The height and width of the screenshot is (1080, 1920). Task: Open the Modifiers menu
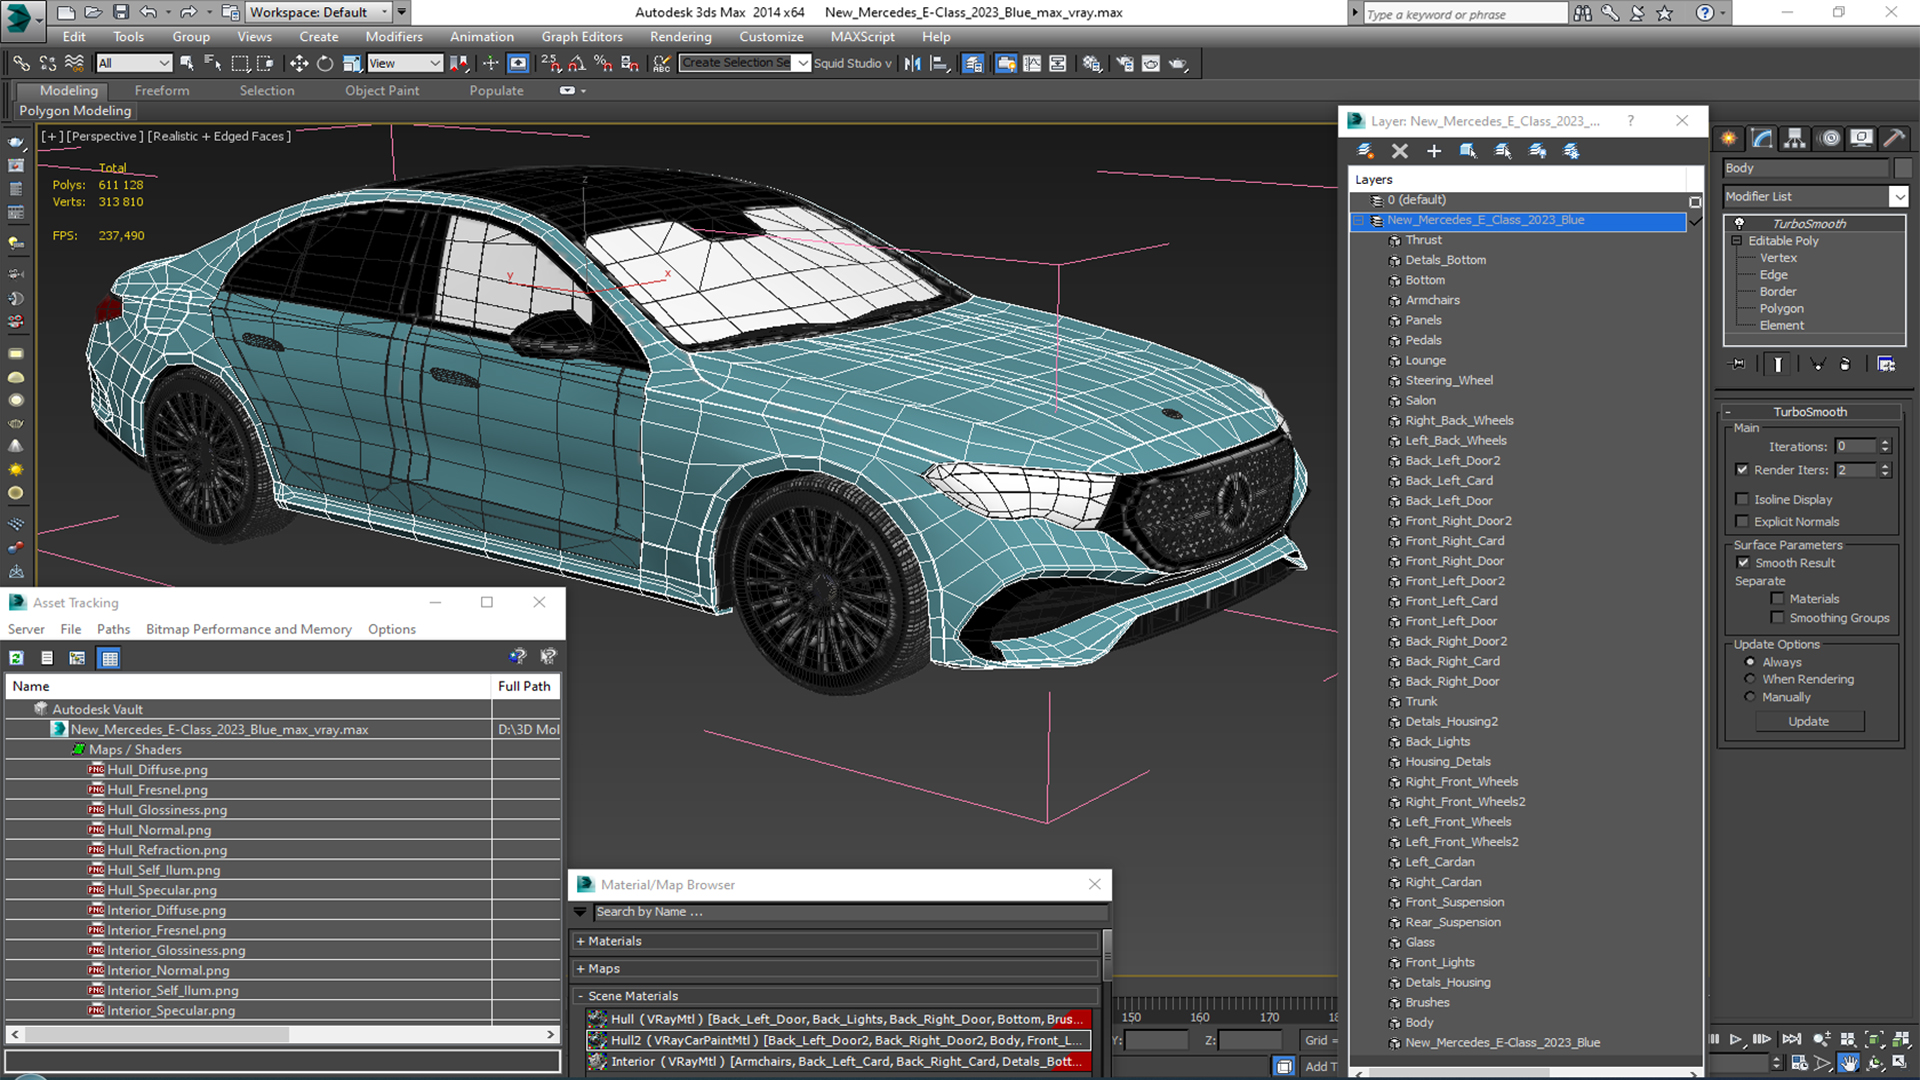click(x=394, y=37)
